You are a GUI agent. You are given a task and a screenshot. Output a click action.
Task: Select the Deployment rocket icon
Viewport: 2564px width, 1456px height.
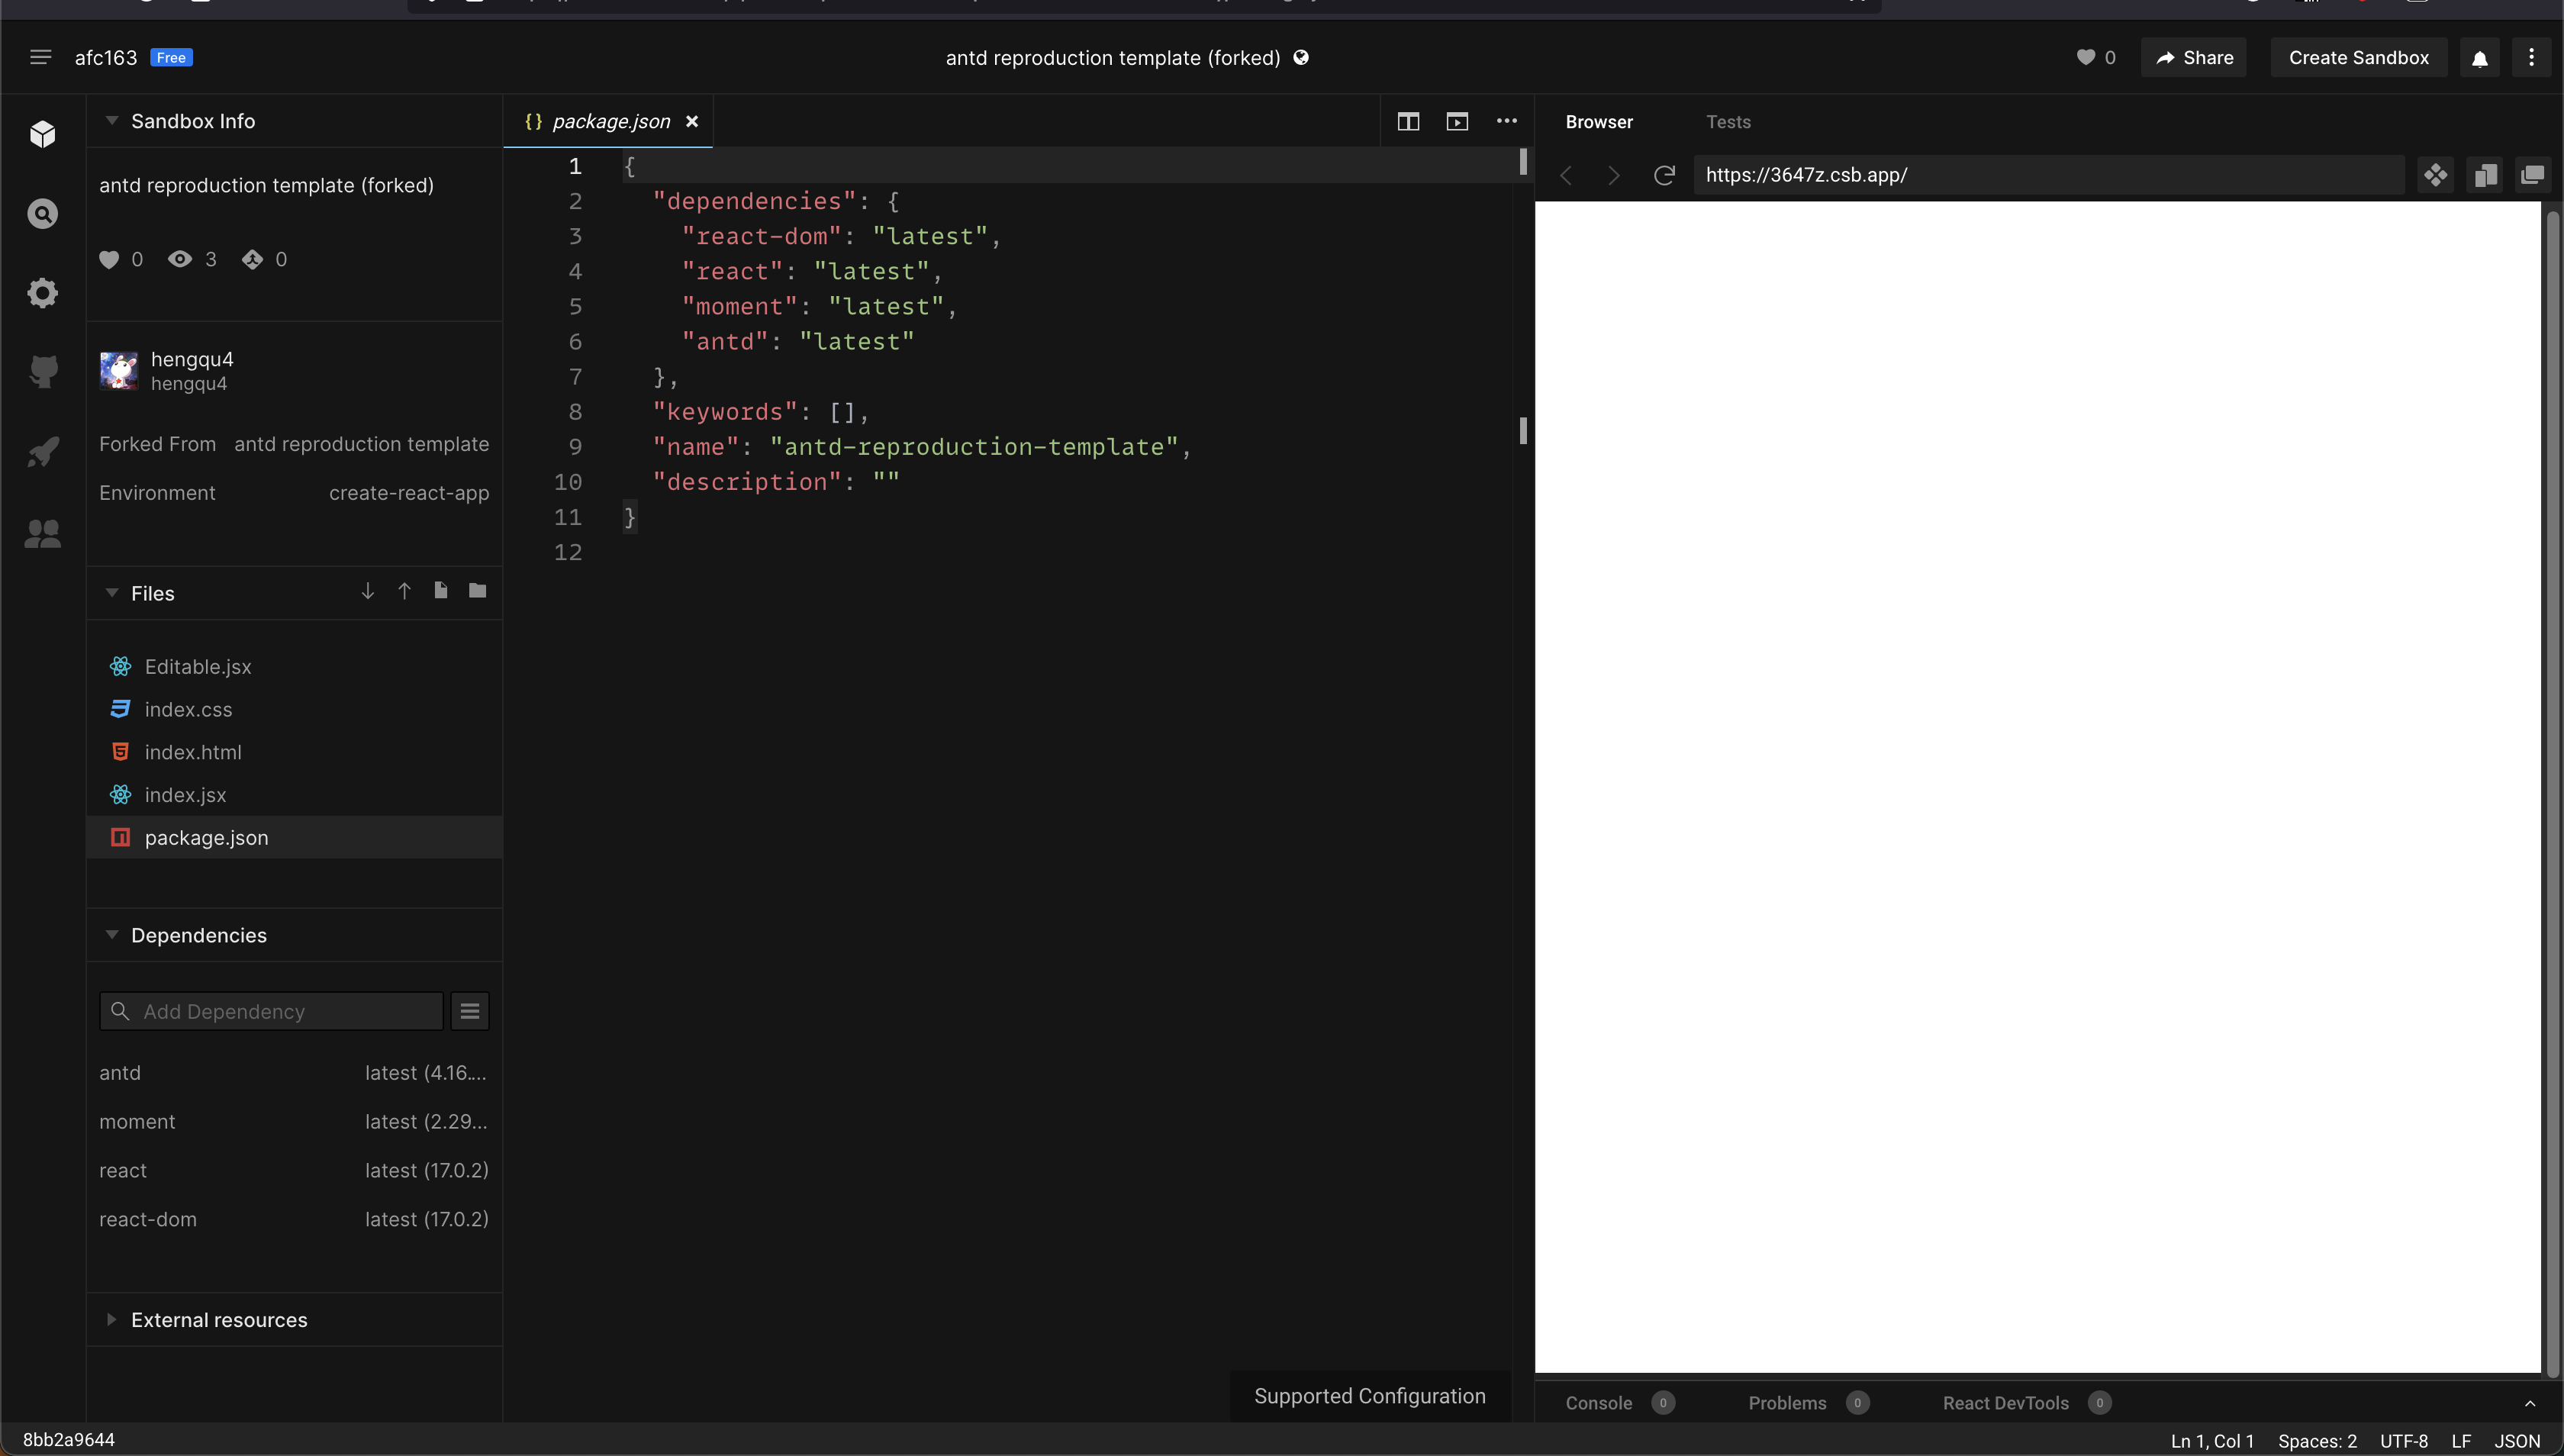[x=43, y=451]
